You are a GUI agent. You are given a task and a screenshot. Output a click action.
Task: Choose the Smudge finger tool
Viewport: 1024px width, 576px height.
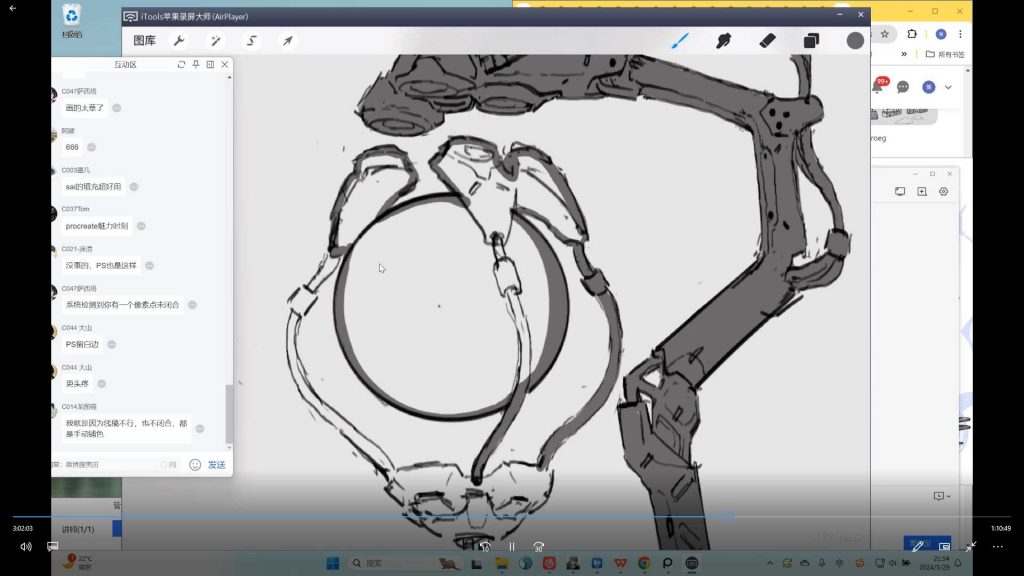[723, 41]
